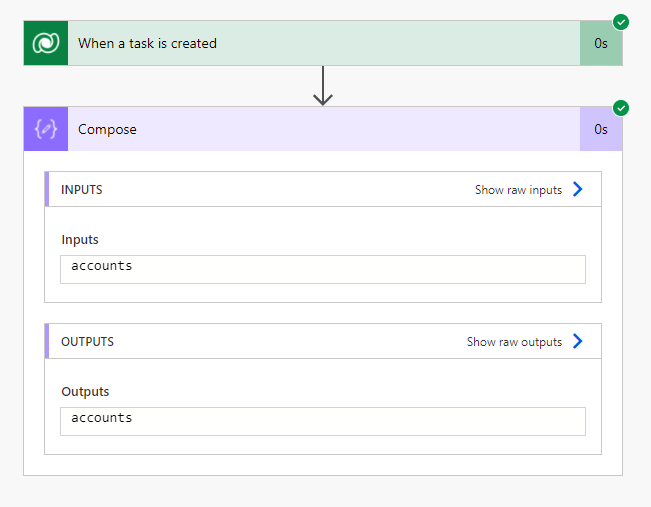The height and width of the screenshot is (507, 651).
Task: Click the Compose 0s duration badge
Action: point(600,129)
